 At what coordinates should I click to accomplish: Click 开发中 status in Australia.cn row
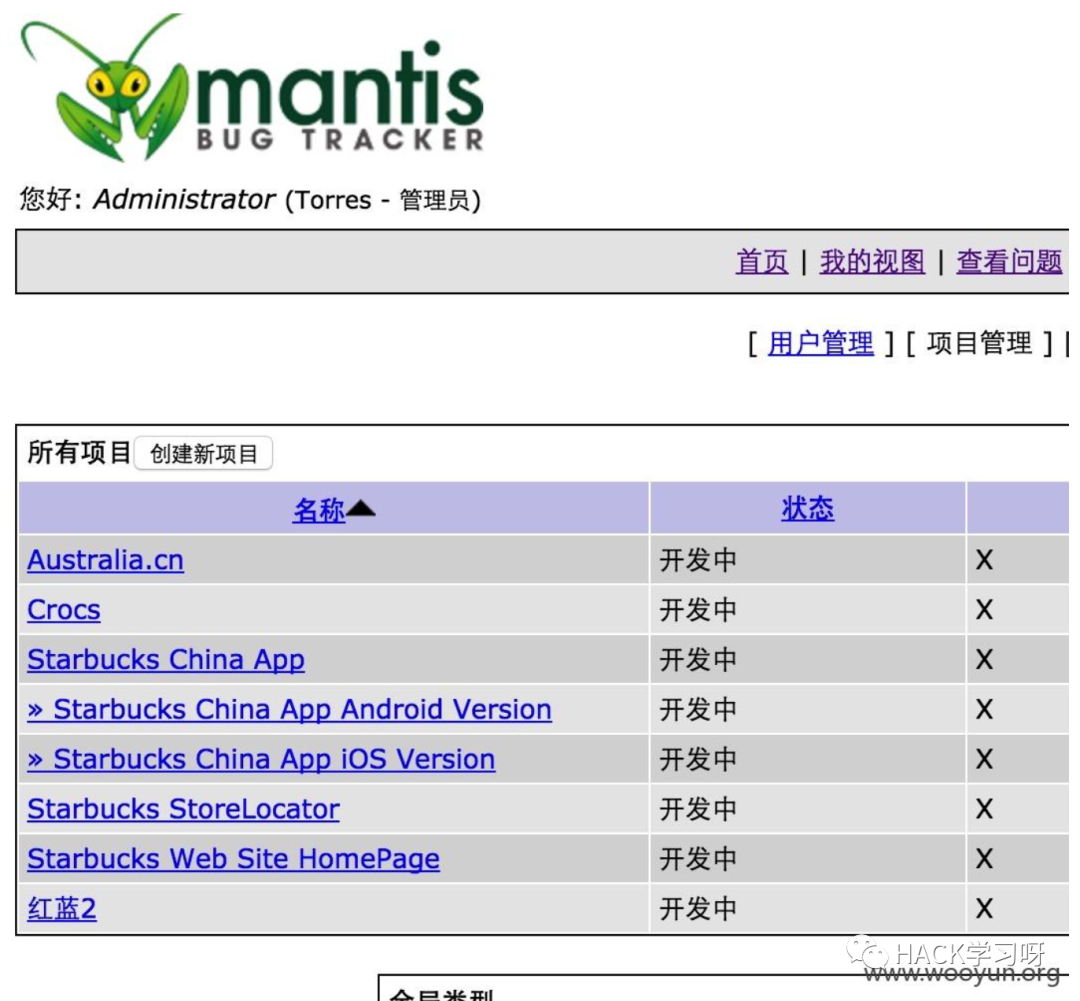pyautogui.click(x=698, y=560)
